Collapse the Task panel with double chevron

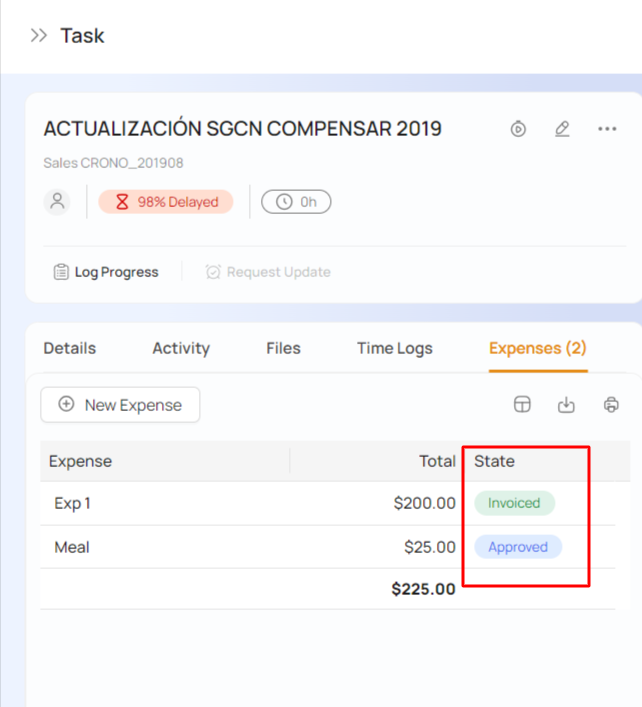pyautogui.click(x=39, y=36)
